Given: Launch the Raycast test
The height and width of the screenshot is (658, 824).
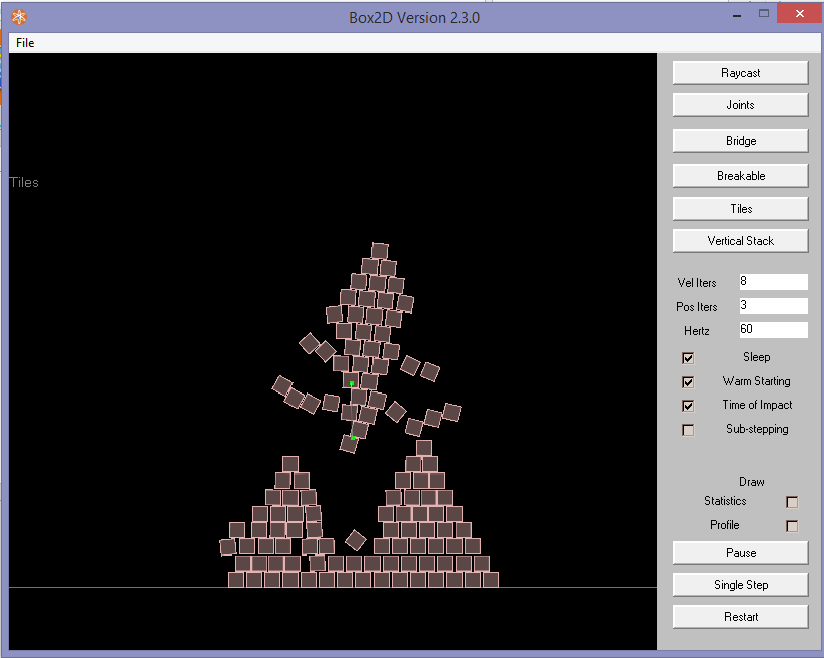Looking at the screenshot, I should point(740,73).
